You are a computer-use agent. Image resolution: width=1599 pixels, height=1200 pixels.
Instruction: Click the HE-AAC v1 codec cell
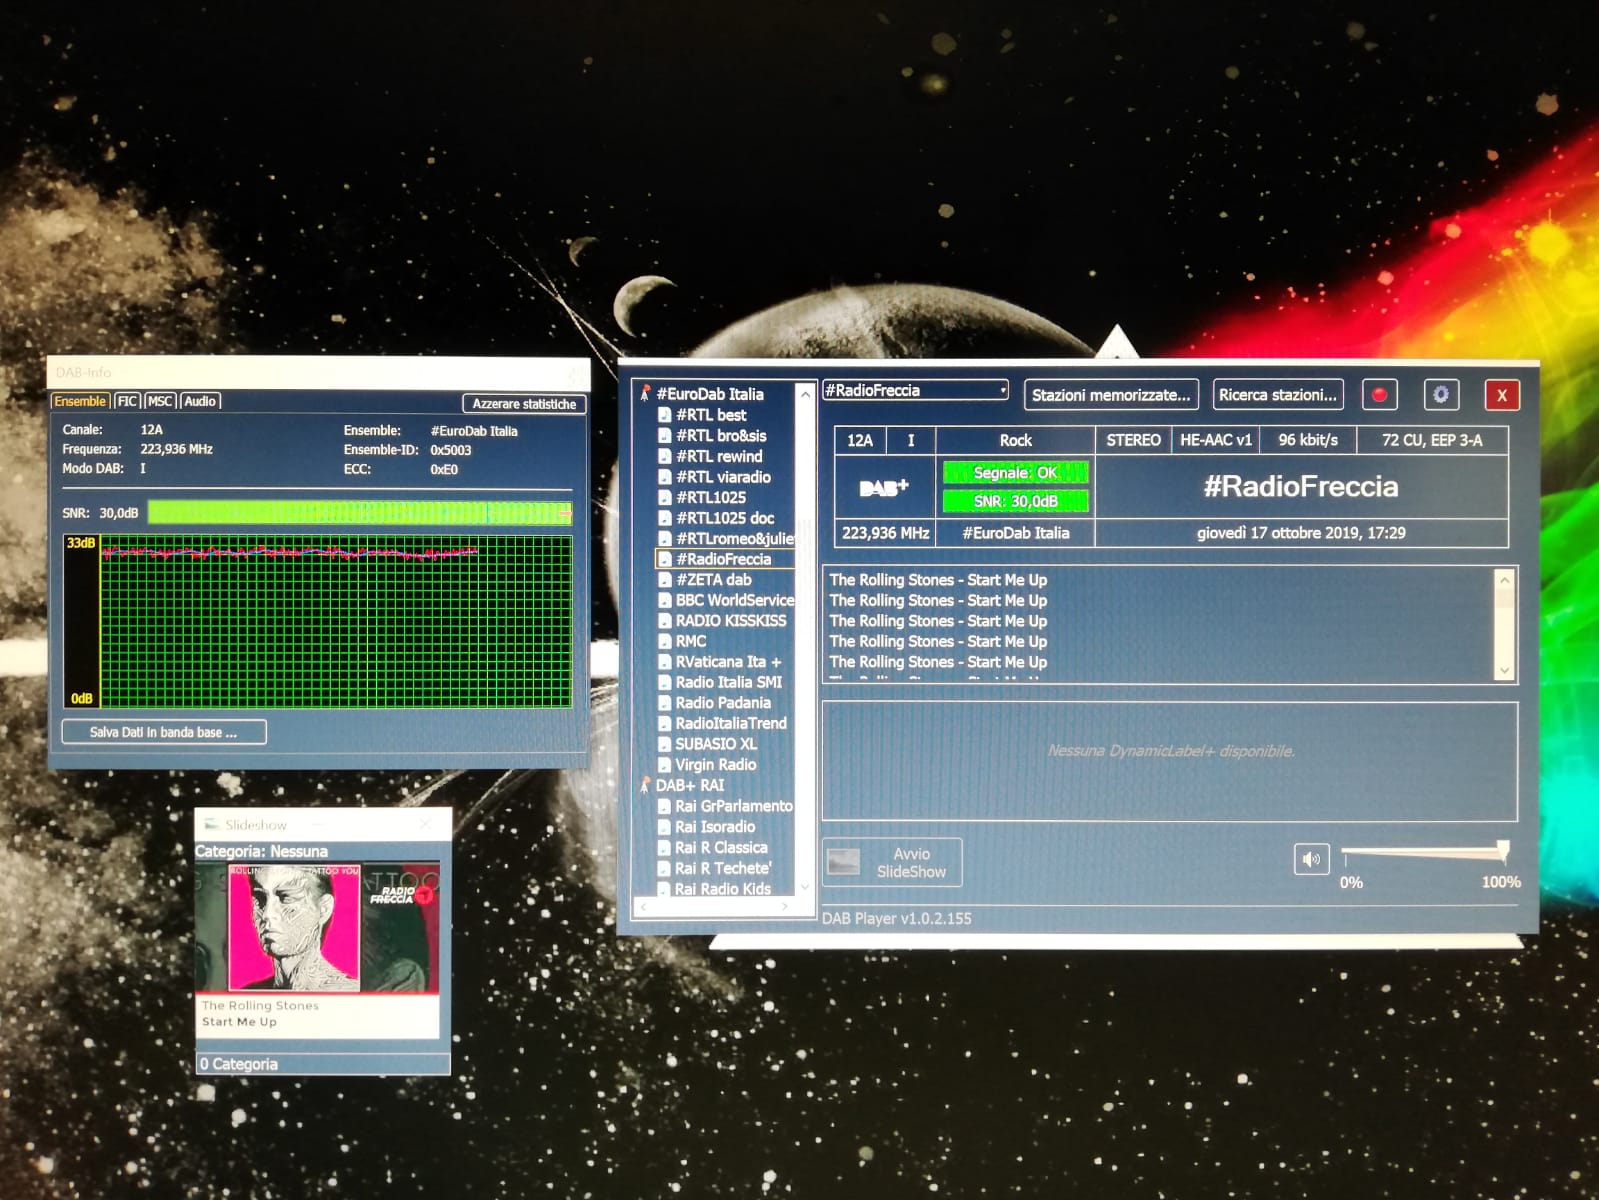(1216, 440)
